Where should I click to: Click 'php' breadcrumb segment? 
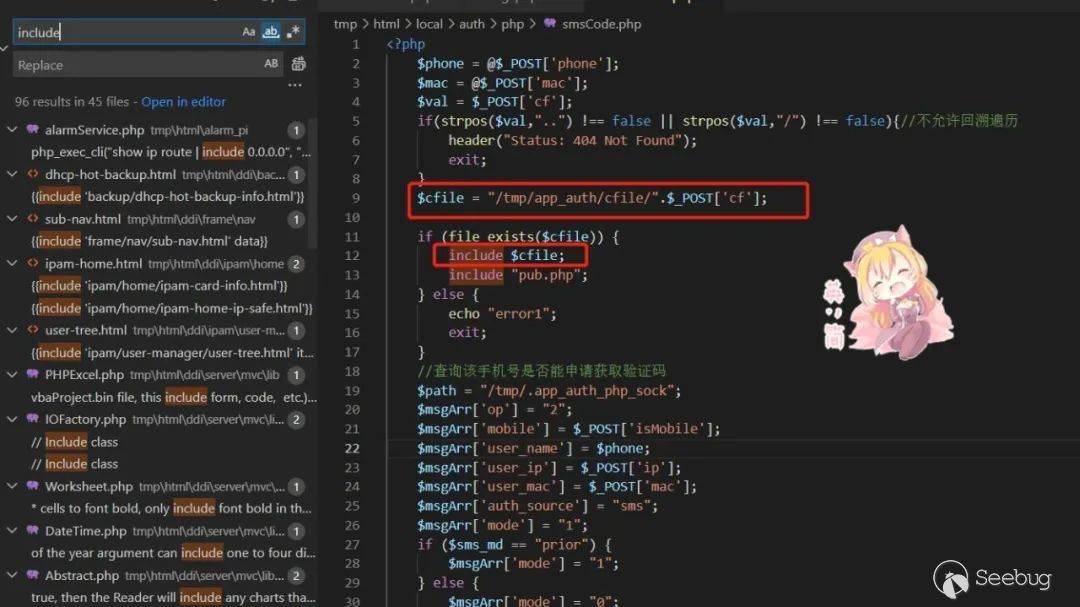point(512,24)
